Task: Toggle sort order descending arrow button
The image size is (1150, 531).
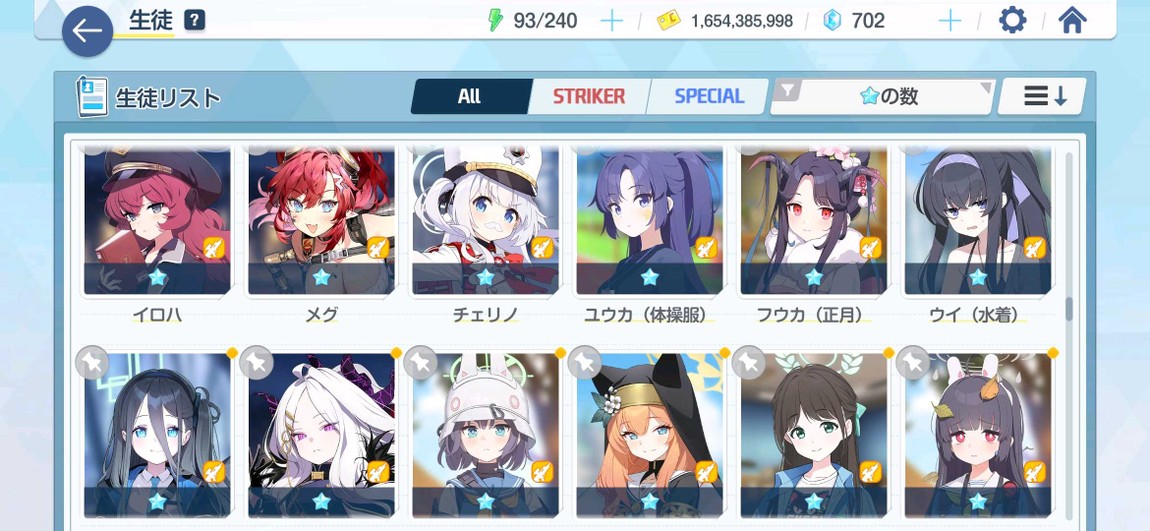Action: (1042, 97)
